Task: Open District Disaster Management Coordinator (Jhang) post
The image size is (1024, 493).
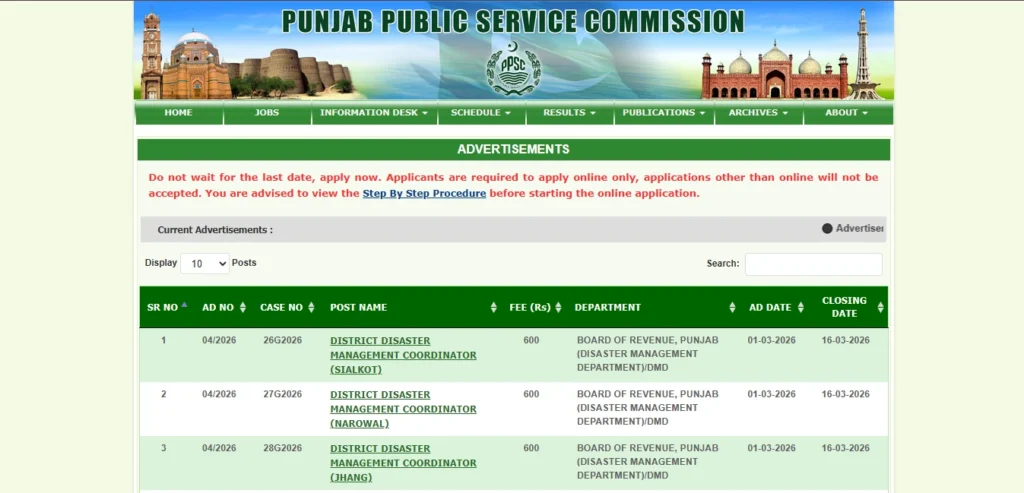Action: [x=403, y=463]
